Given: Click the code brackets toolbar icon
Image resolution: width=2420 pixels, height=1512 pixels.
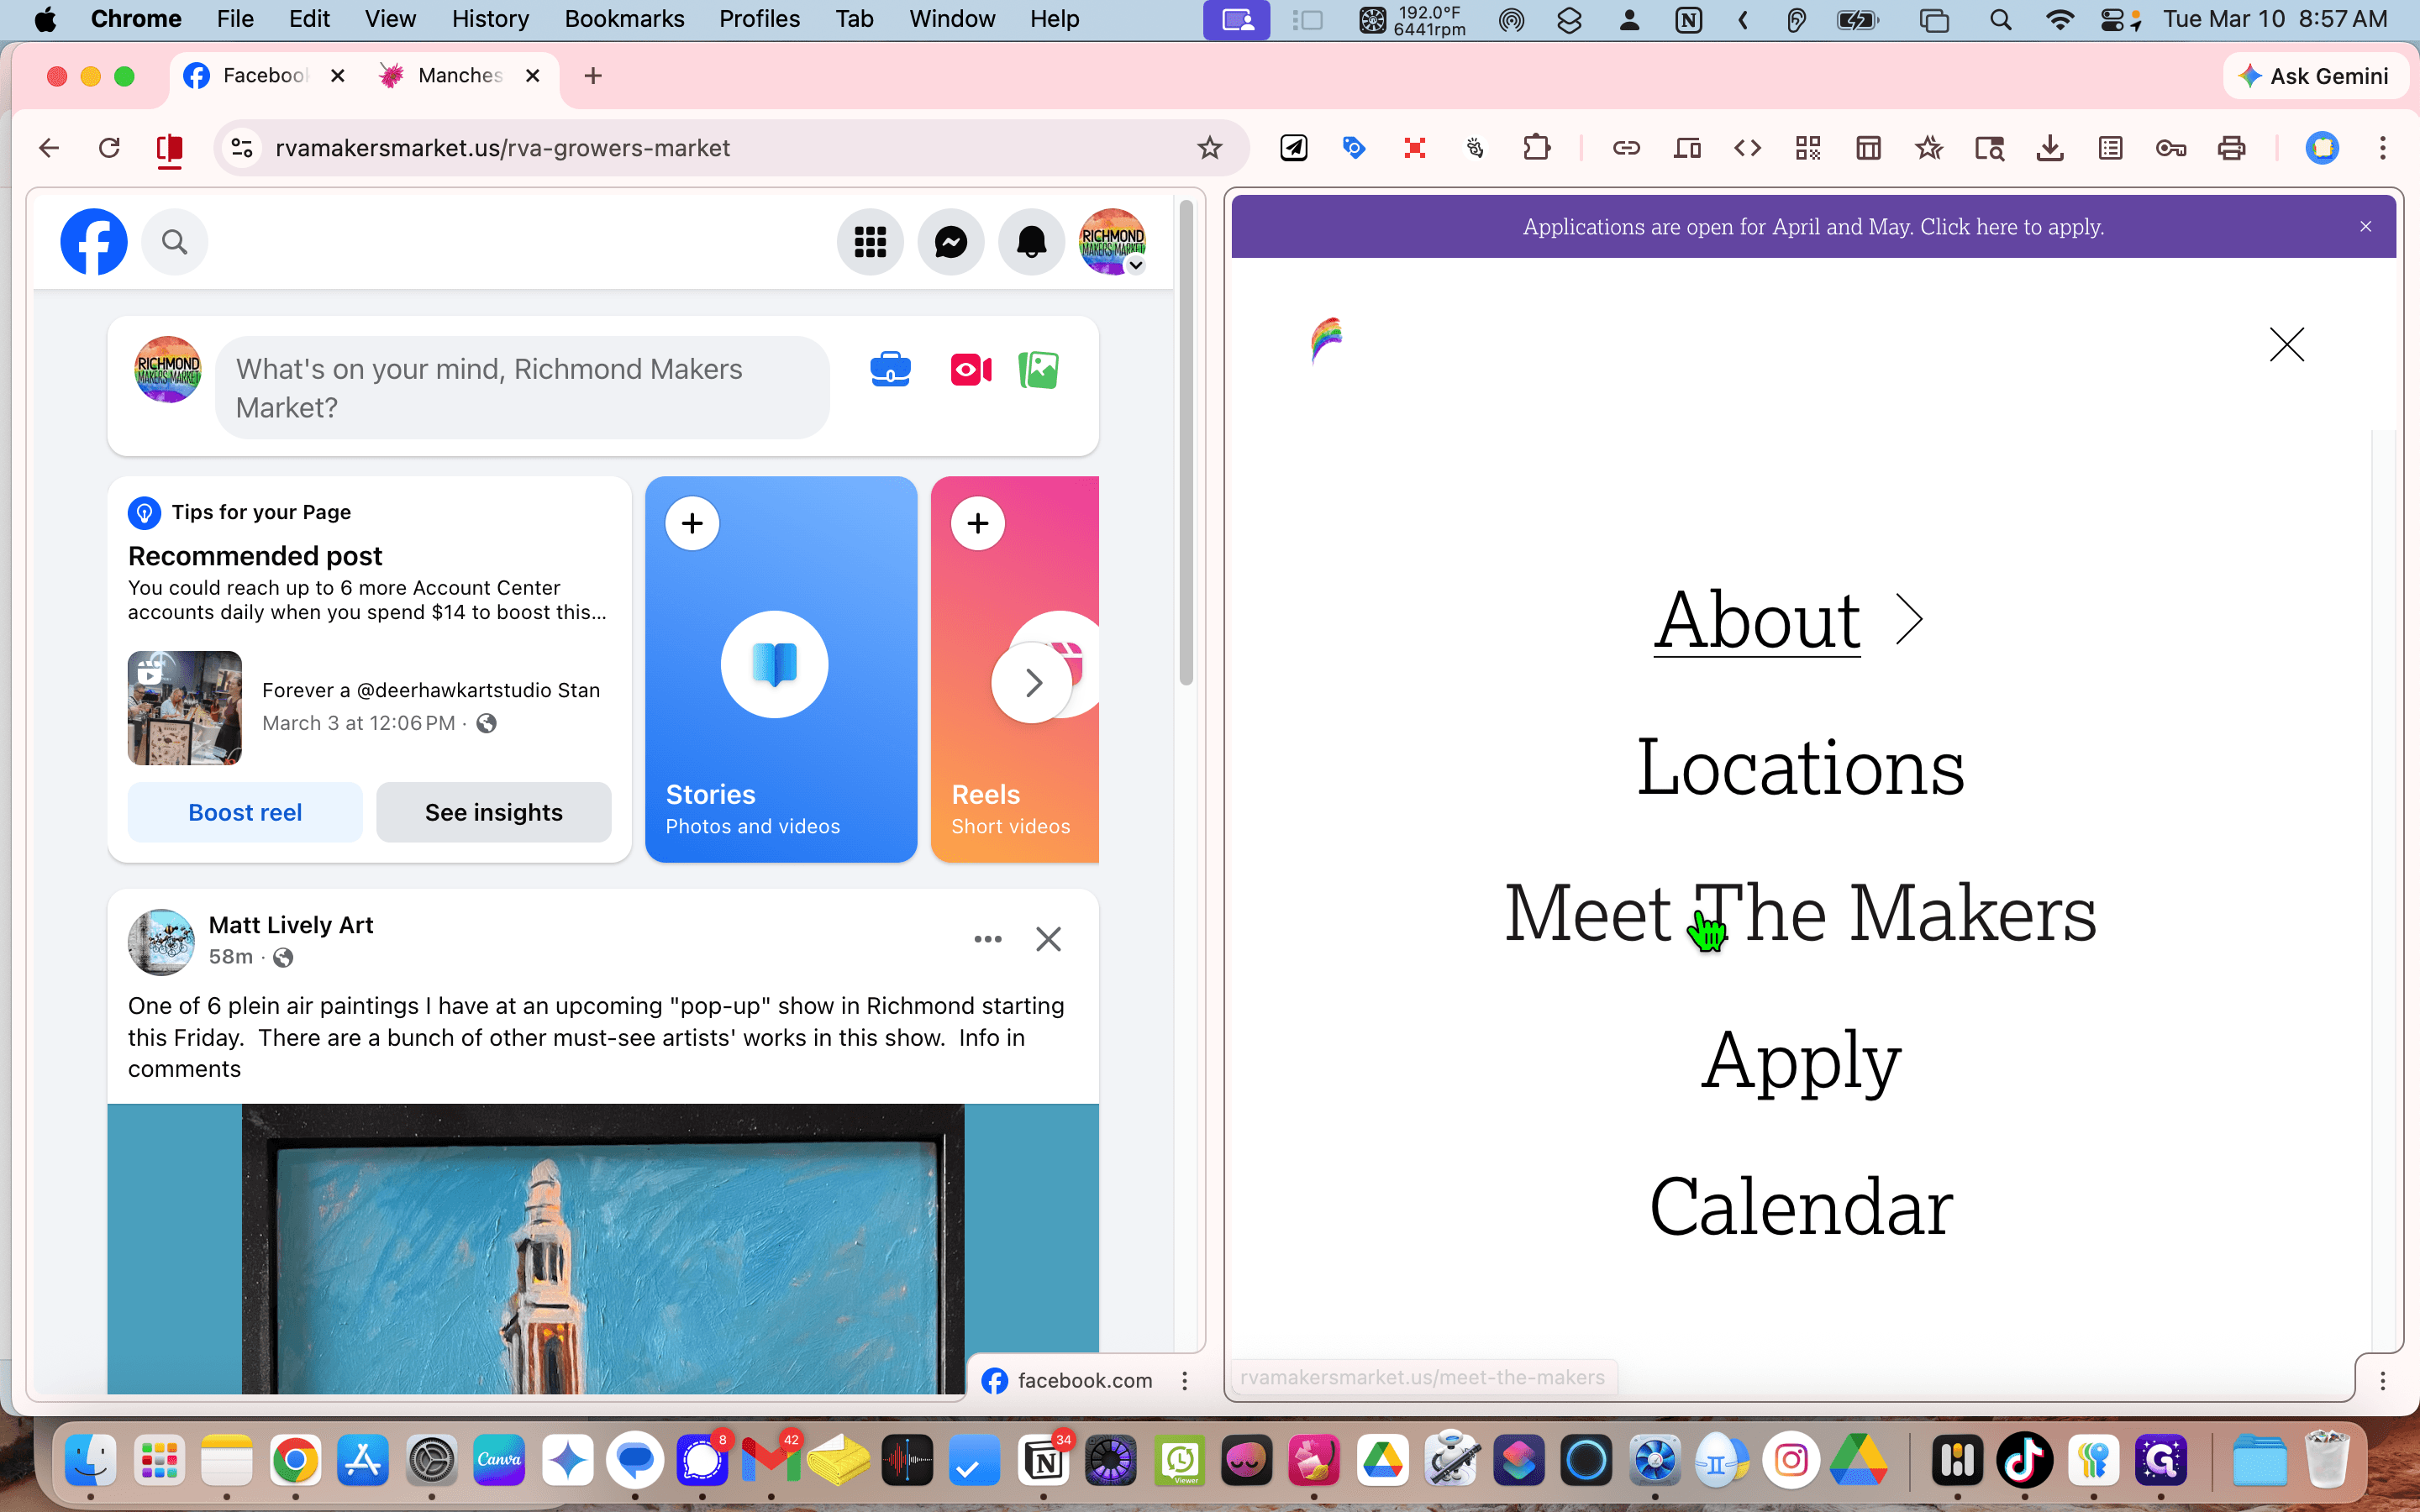Looking at the screenshot, I should tap(1747, 148).
